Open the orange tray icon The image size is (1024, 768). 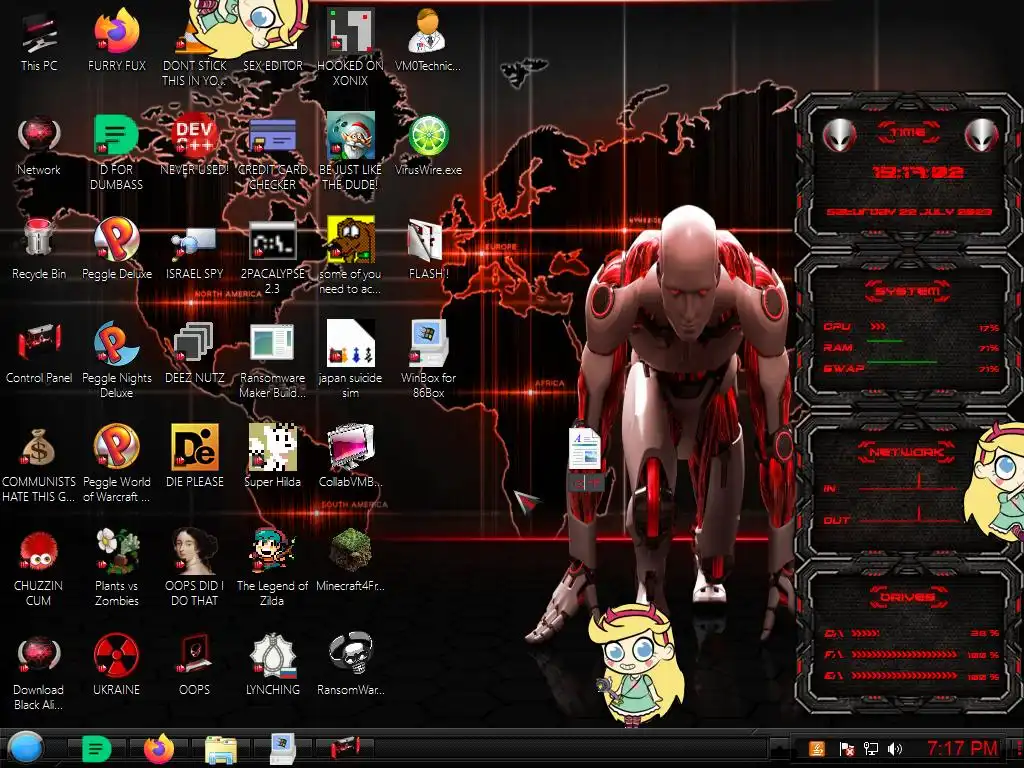click(817, 749)
